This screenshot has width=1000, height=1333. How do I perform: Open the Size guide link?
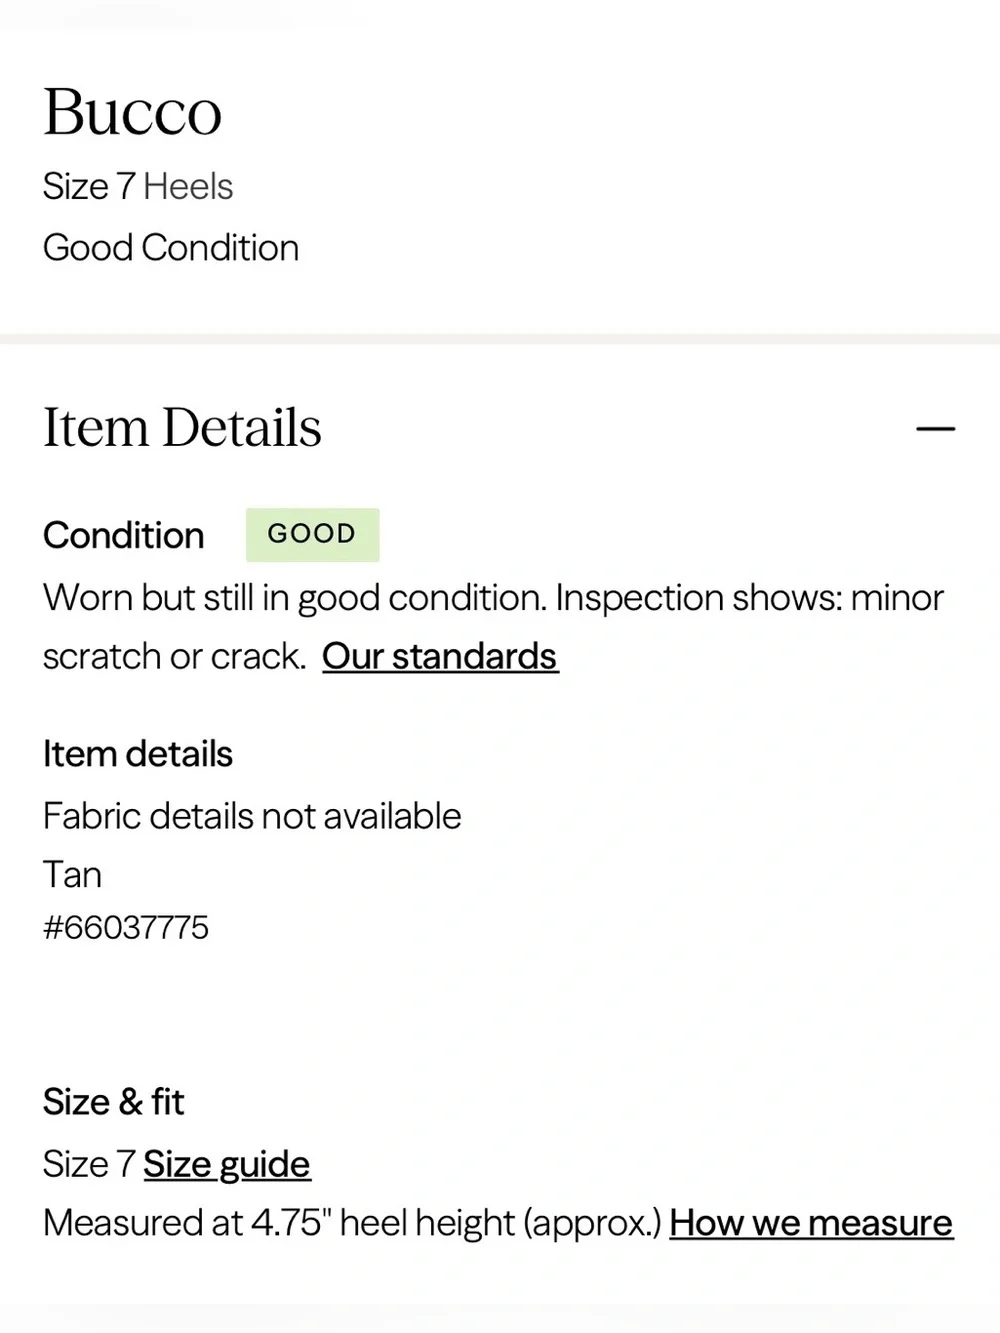point(226,1164)
